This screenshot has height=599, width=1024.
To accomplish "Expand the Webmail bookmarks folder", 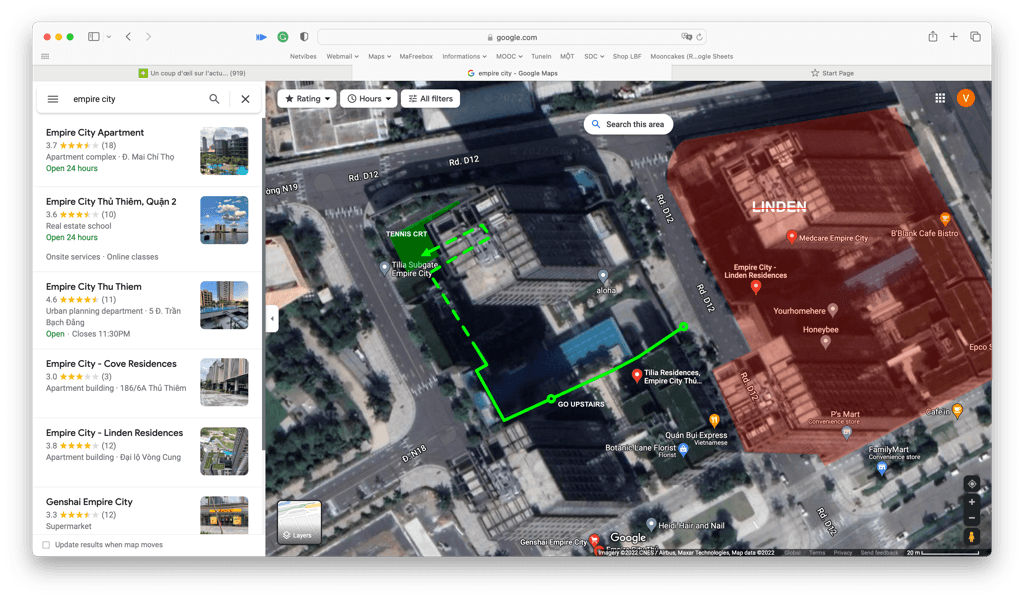I will 343,56.
